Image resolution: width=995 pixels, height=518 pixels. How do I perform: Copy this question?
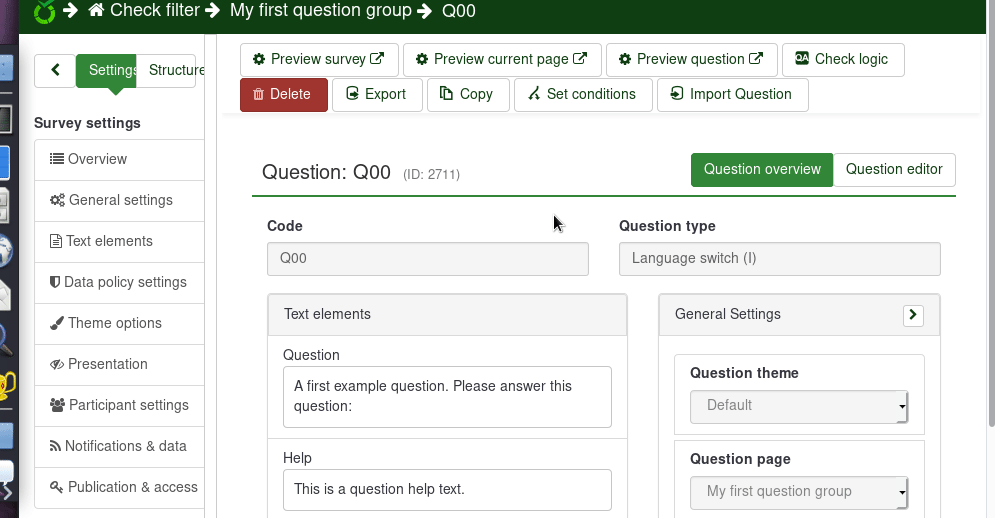tap(467, 94)
